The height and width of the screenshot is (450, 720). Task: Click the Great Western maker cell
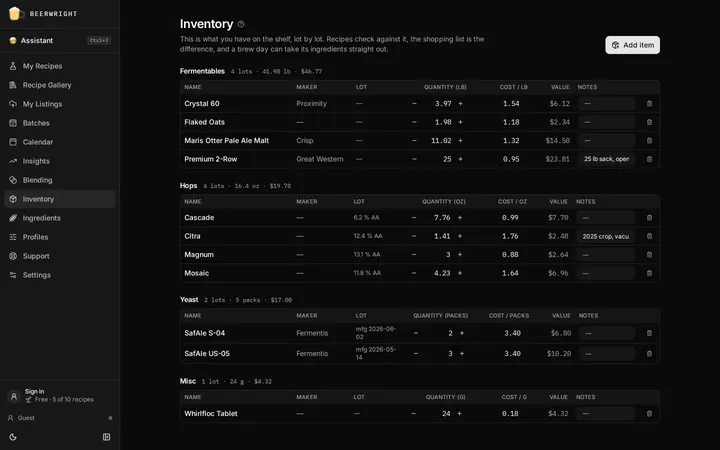(x=320, y=159)
